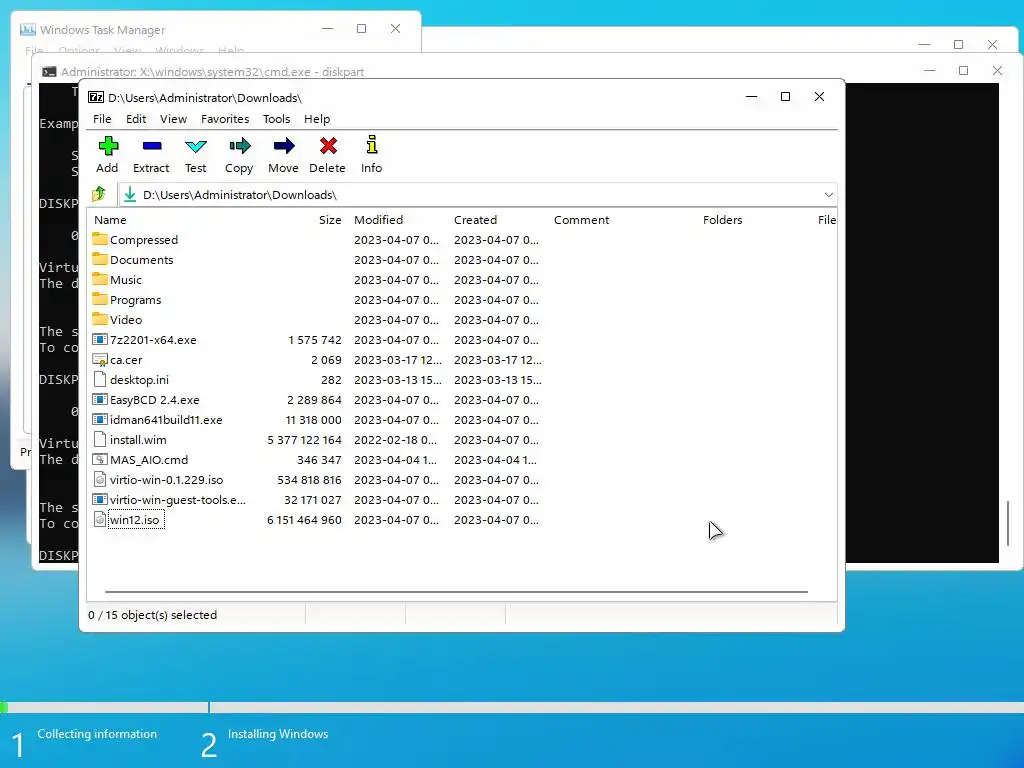Click the Info toolbar icon

pos(372,144)
